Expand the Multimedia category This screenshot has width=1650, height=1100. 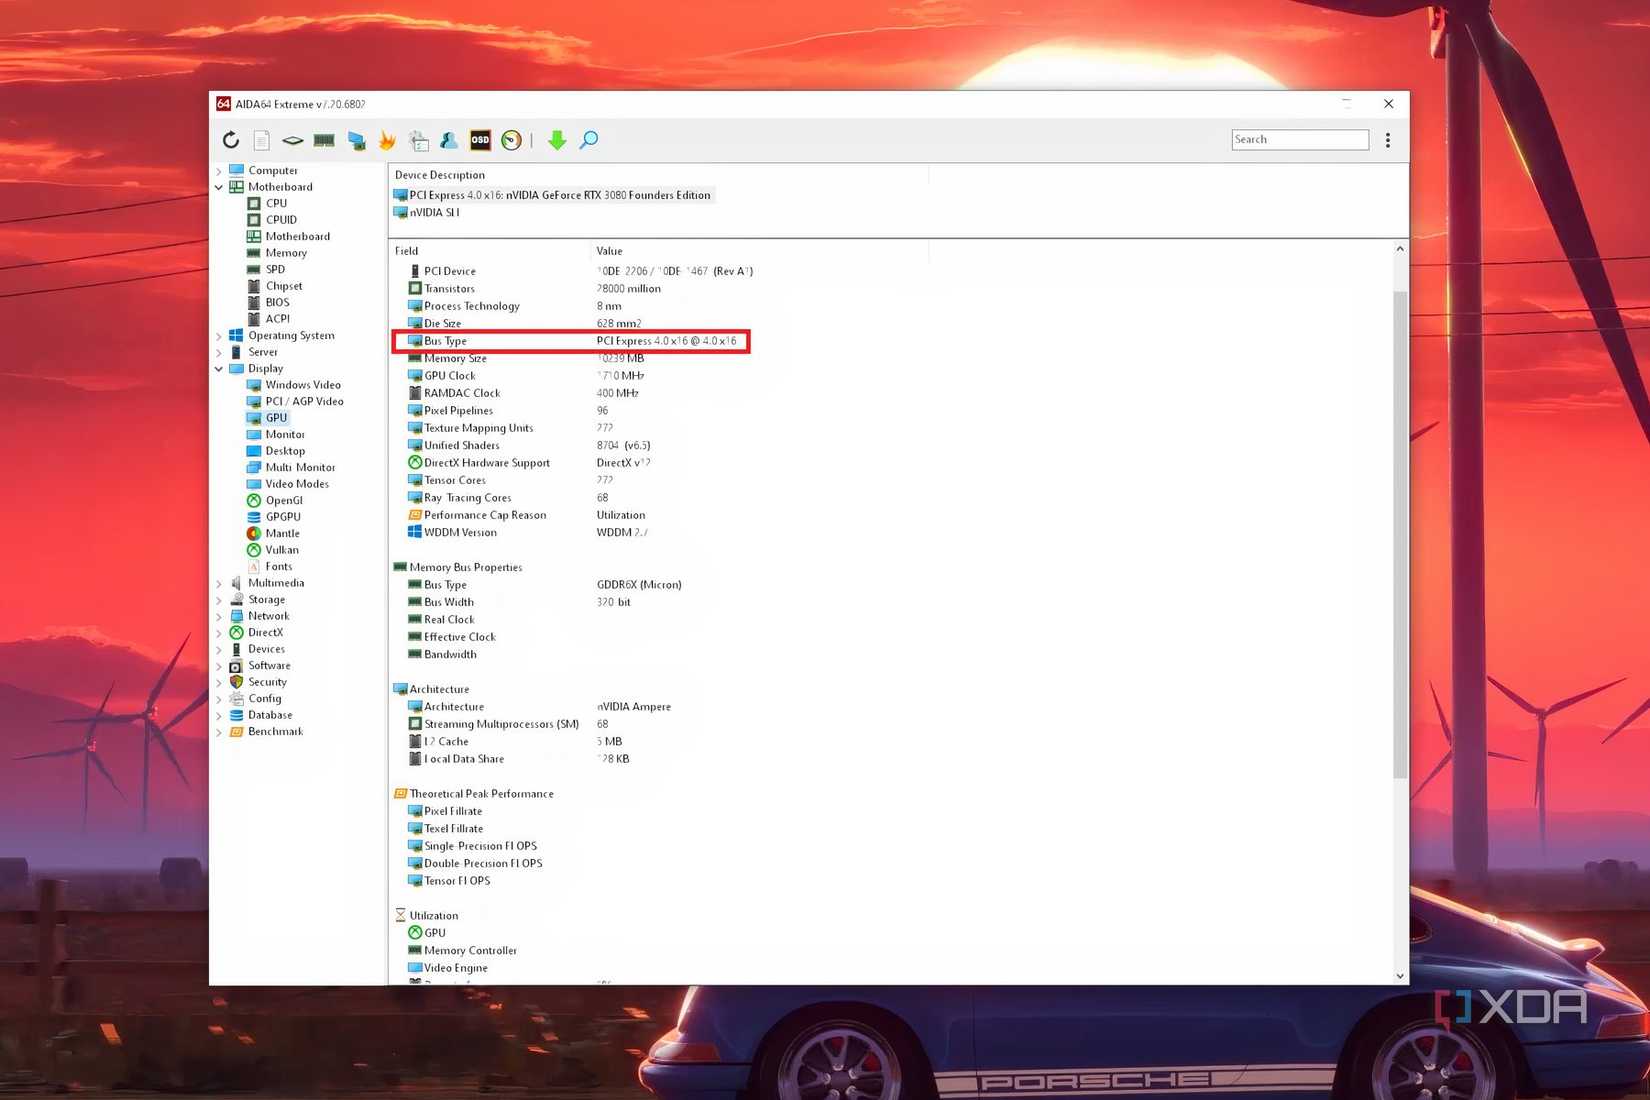click(221, 582)
